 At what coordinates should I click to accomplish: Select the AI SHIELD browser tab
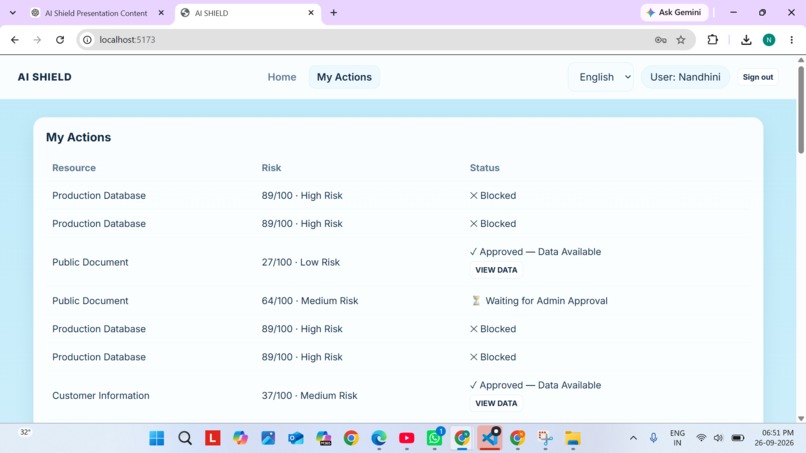coord(248,13)
